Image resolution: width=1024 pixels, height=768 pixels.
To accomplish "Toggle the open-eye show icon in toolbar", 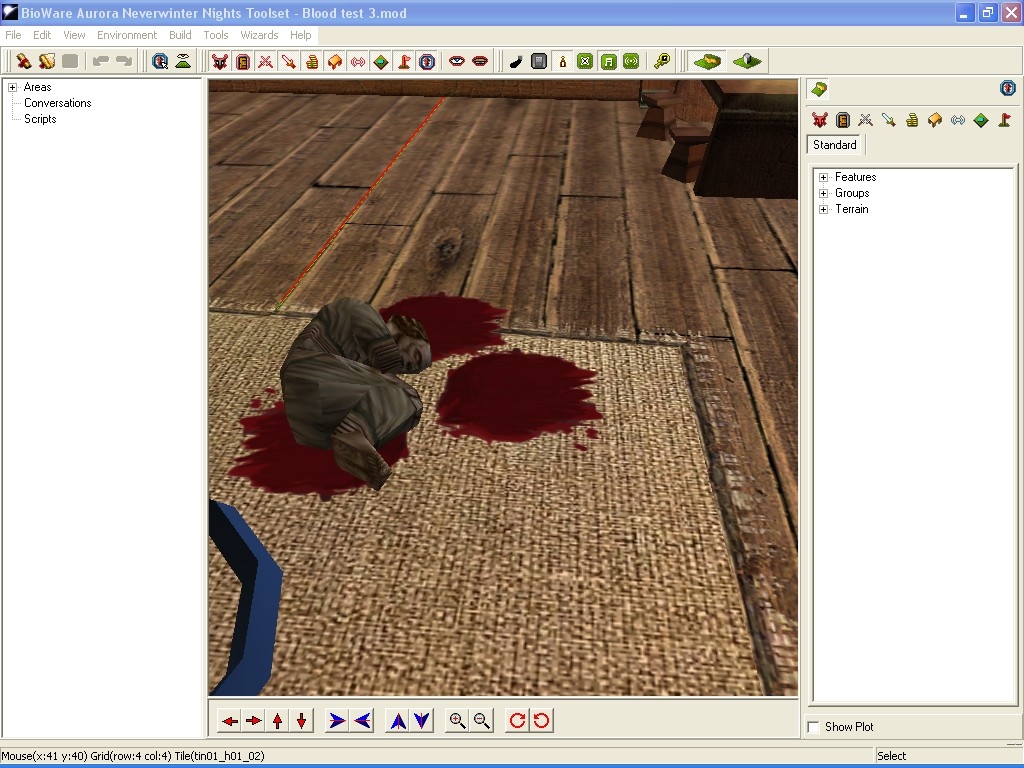I will (x=457, y=61).
